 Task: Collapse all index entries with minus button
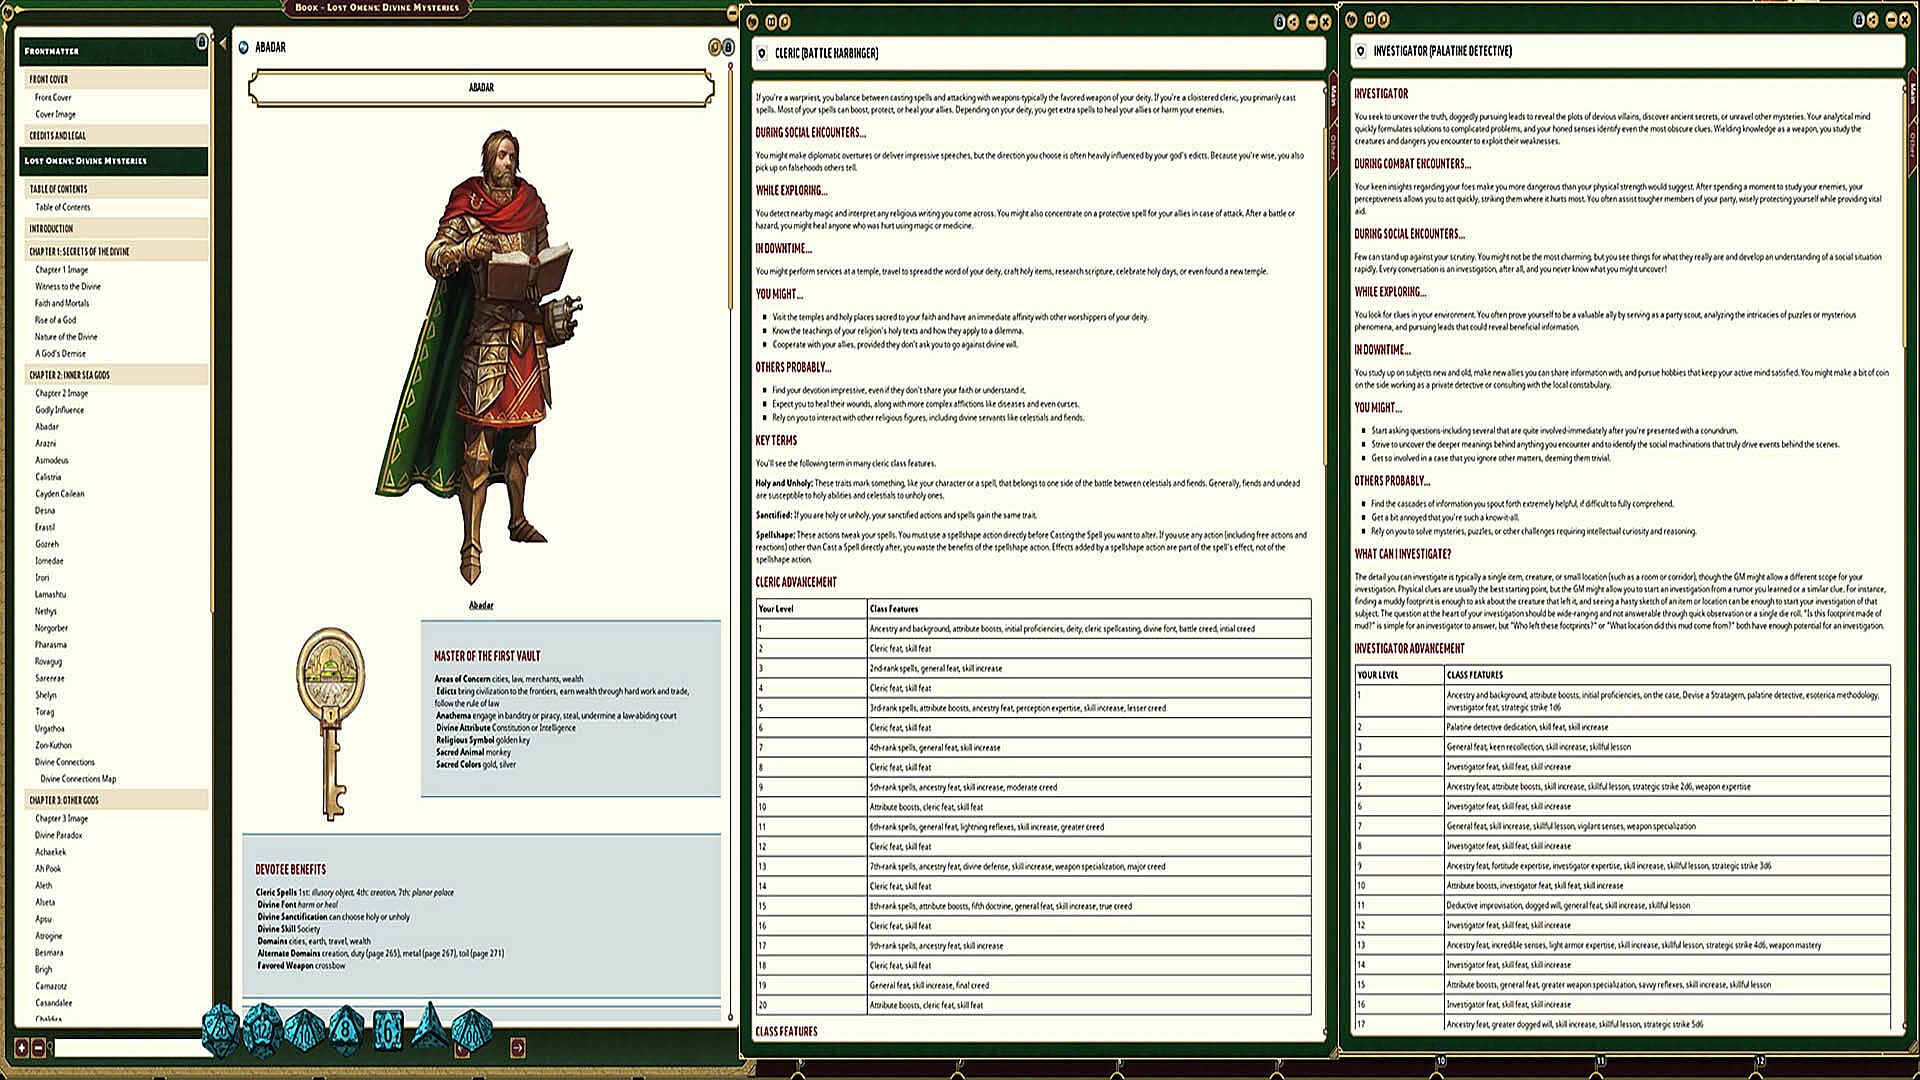click(x=38, y=1047)
